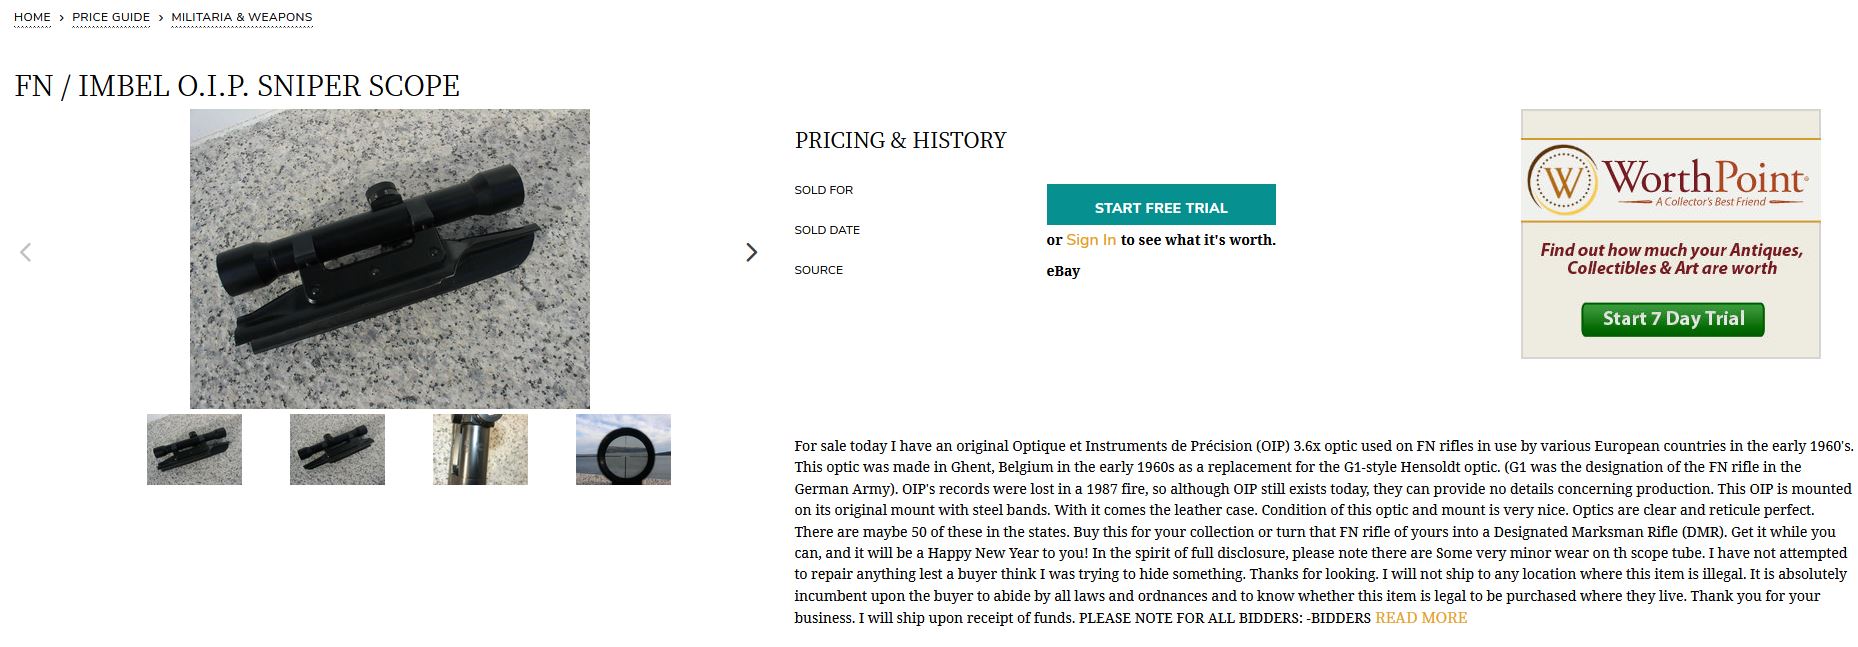Expand description with READ MORE
The image size is (1858, 647).
1420,618
